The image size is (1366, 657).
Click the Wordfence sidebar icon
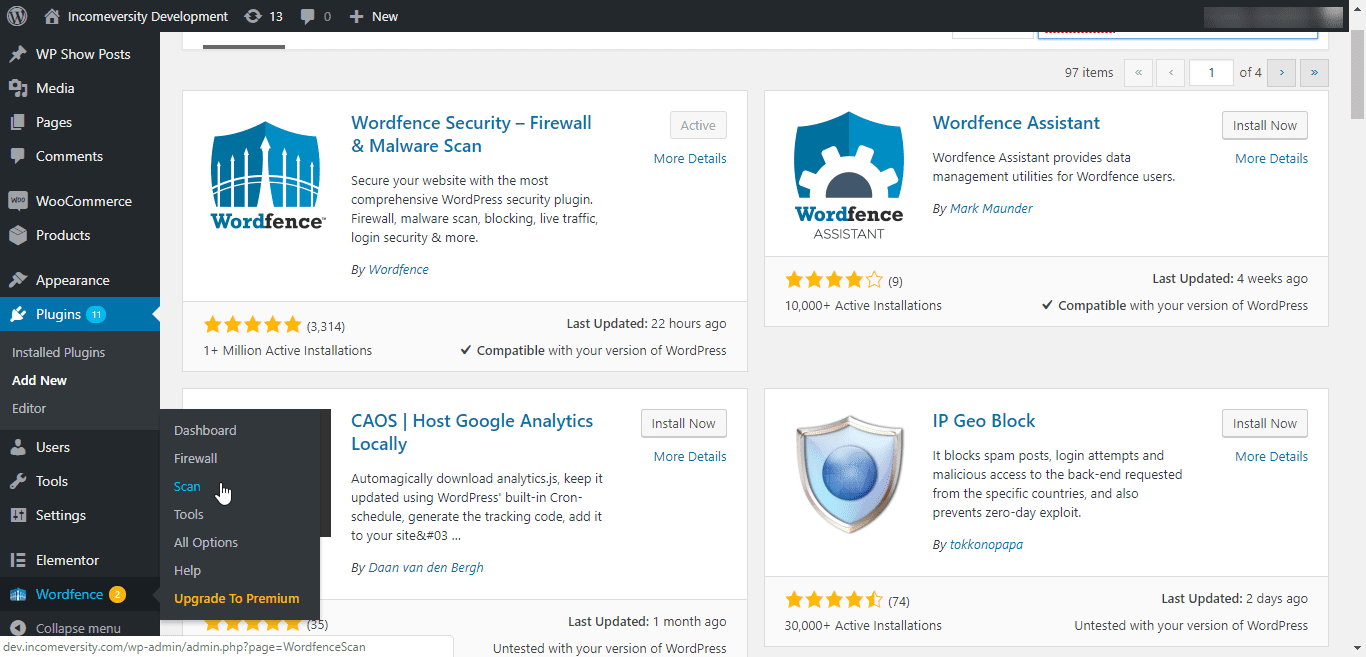coord(18,595)
